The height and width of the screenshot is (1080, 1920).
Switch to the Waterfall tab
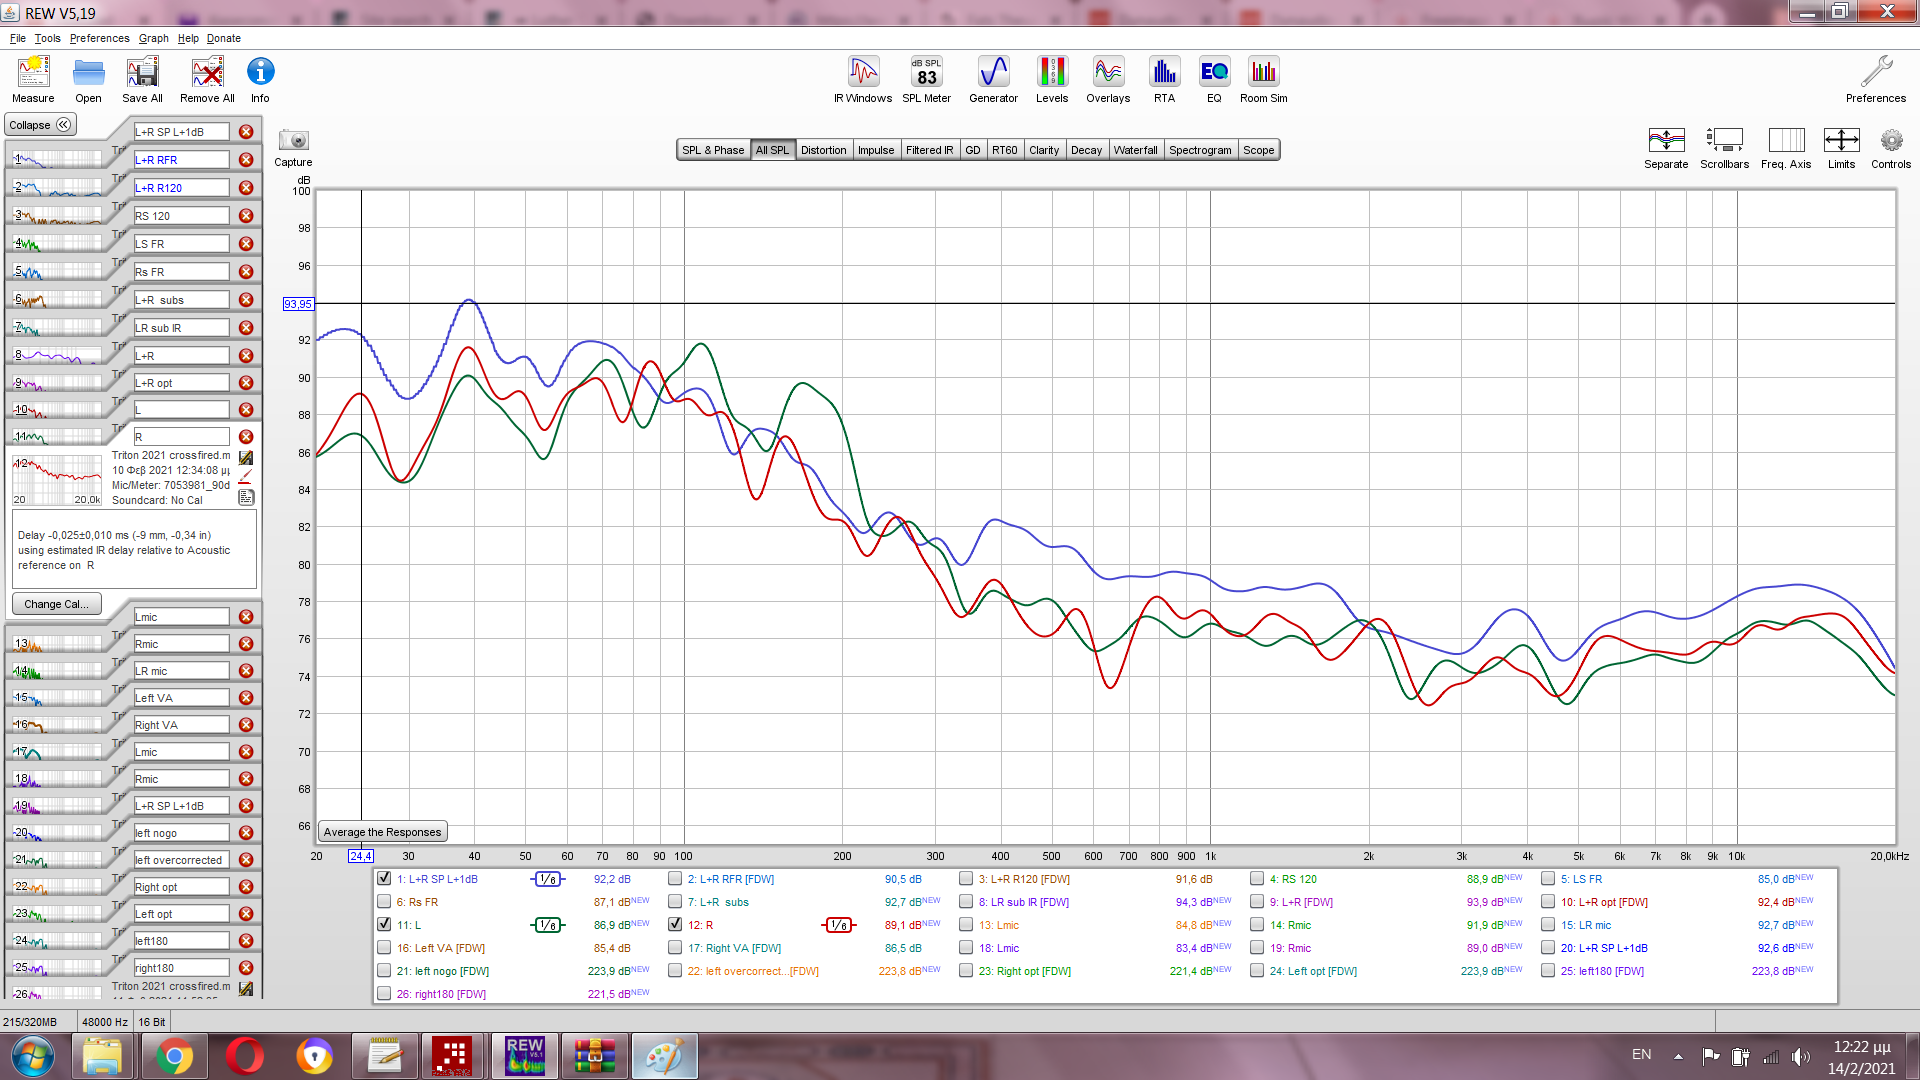coord(1135,150)
